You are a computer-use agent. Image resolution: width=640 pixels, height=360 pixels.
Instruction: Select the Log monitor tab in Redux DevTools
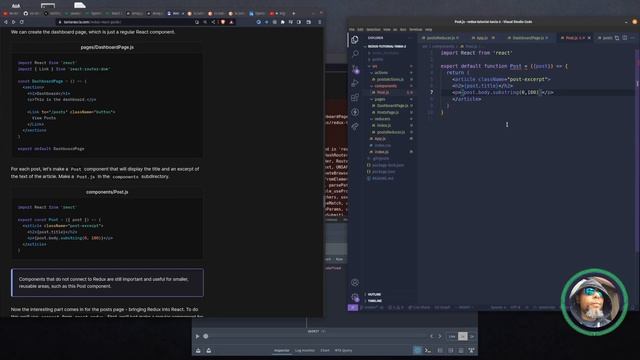305,350
